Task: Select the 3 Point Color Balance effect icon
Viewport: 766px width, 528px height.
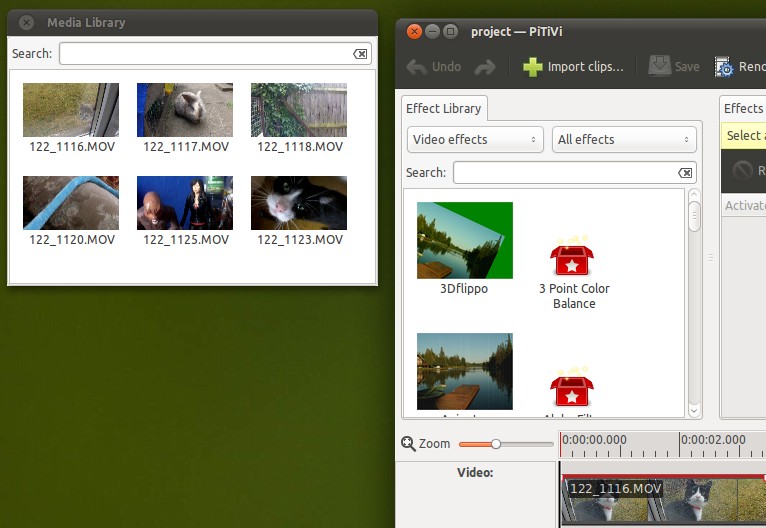Action: pos(572,255)
